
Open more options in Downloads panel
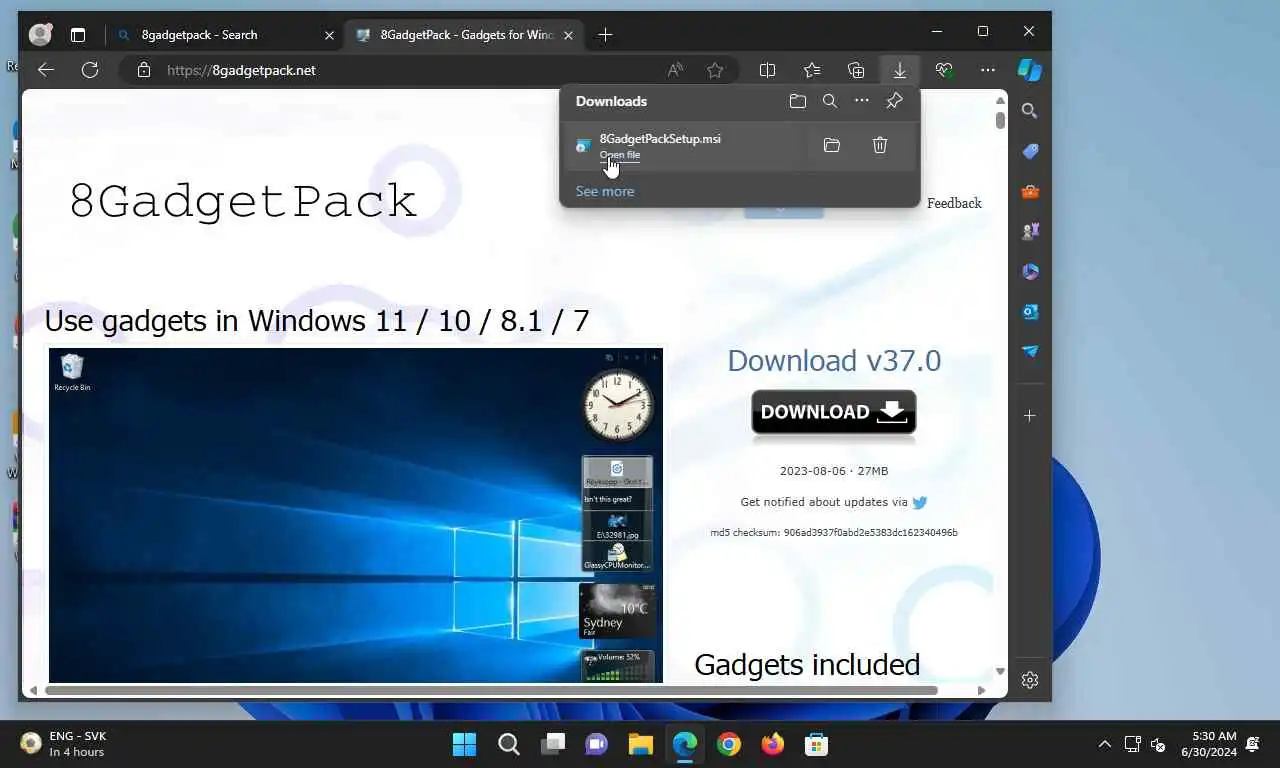[x=862, y=101]
